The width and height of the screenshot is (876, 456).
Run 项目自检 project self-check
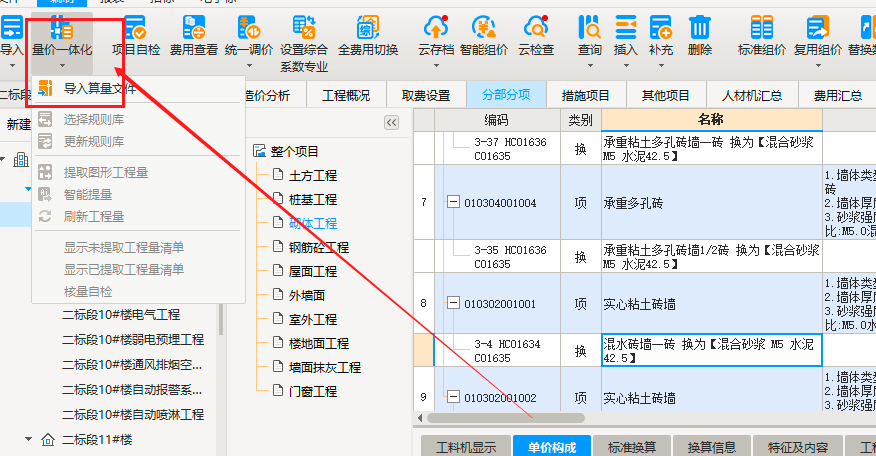(x=135, y=28)
